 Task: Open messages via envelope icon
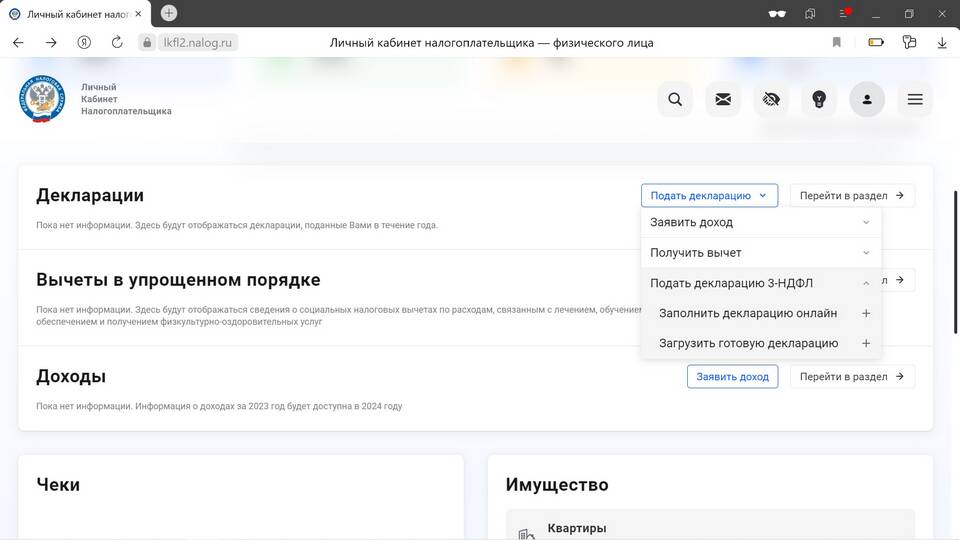click(x=723, y=99)
